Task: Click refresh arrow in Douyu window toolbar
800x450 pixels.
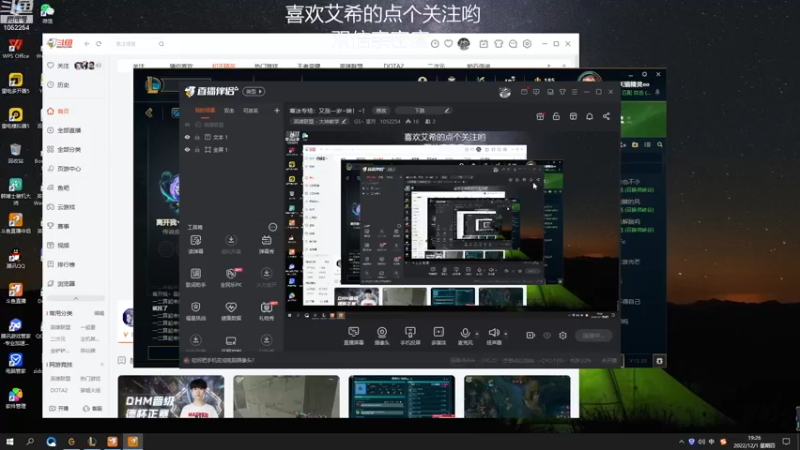Action: pos(99,44)
